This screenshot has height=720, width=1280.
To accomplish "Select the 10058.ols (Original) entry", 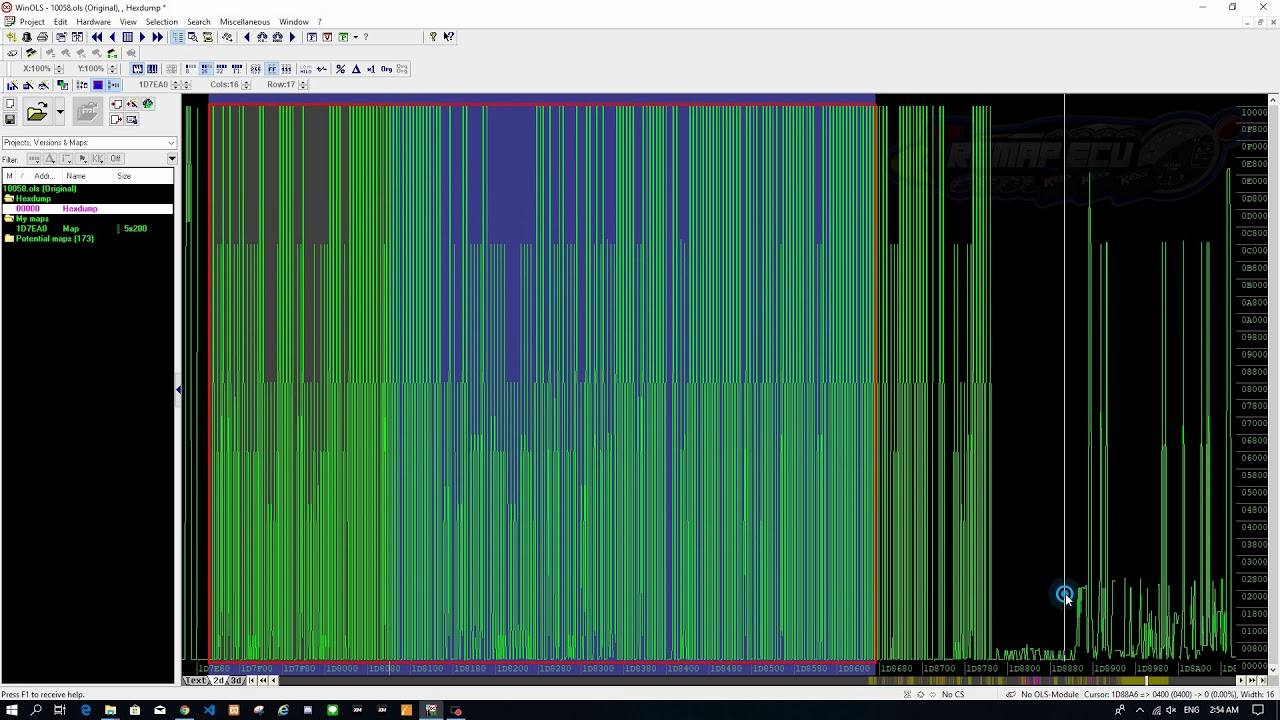I will point(40,189).
